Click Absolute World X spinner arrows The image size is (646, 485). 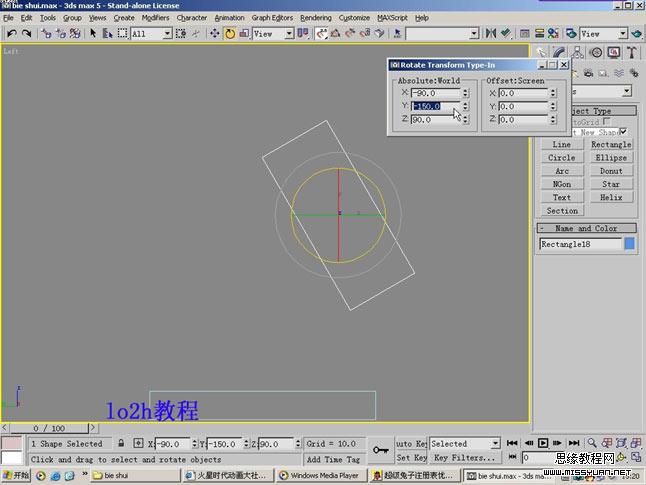pos(466,93)
